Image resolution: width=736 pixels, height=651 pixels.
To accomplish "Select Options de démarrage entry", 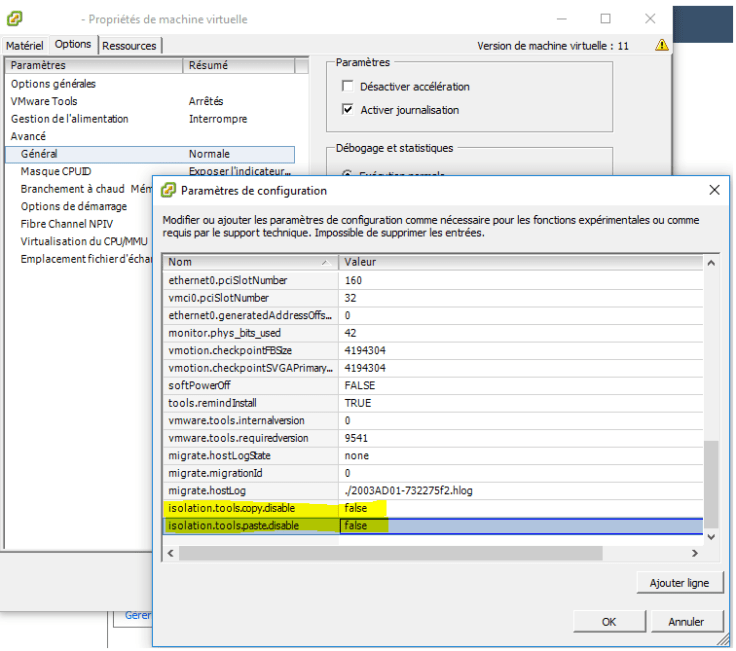I will click(73, 206).
